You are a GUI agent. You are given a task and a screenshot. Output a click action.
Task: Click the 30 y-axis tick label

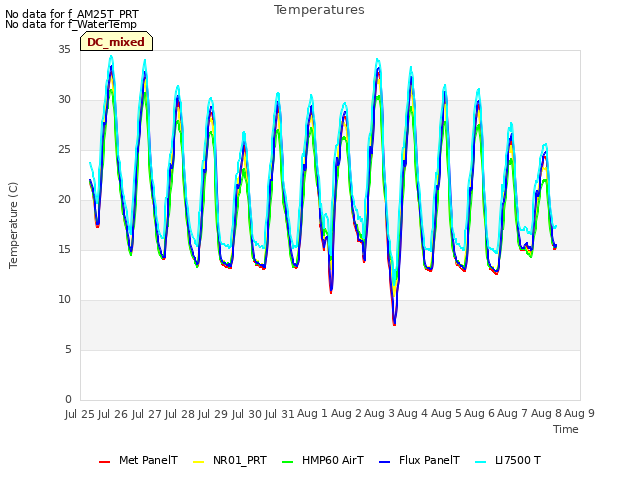point(64,100)
